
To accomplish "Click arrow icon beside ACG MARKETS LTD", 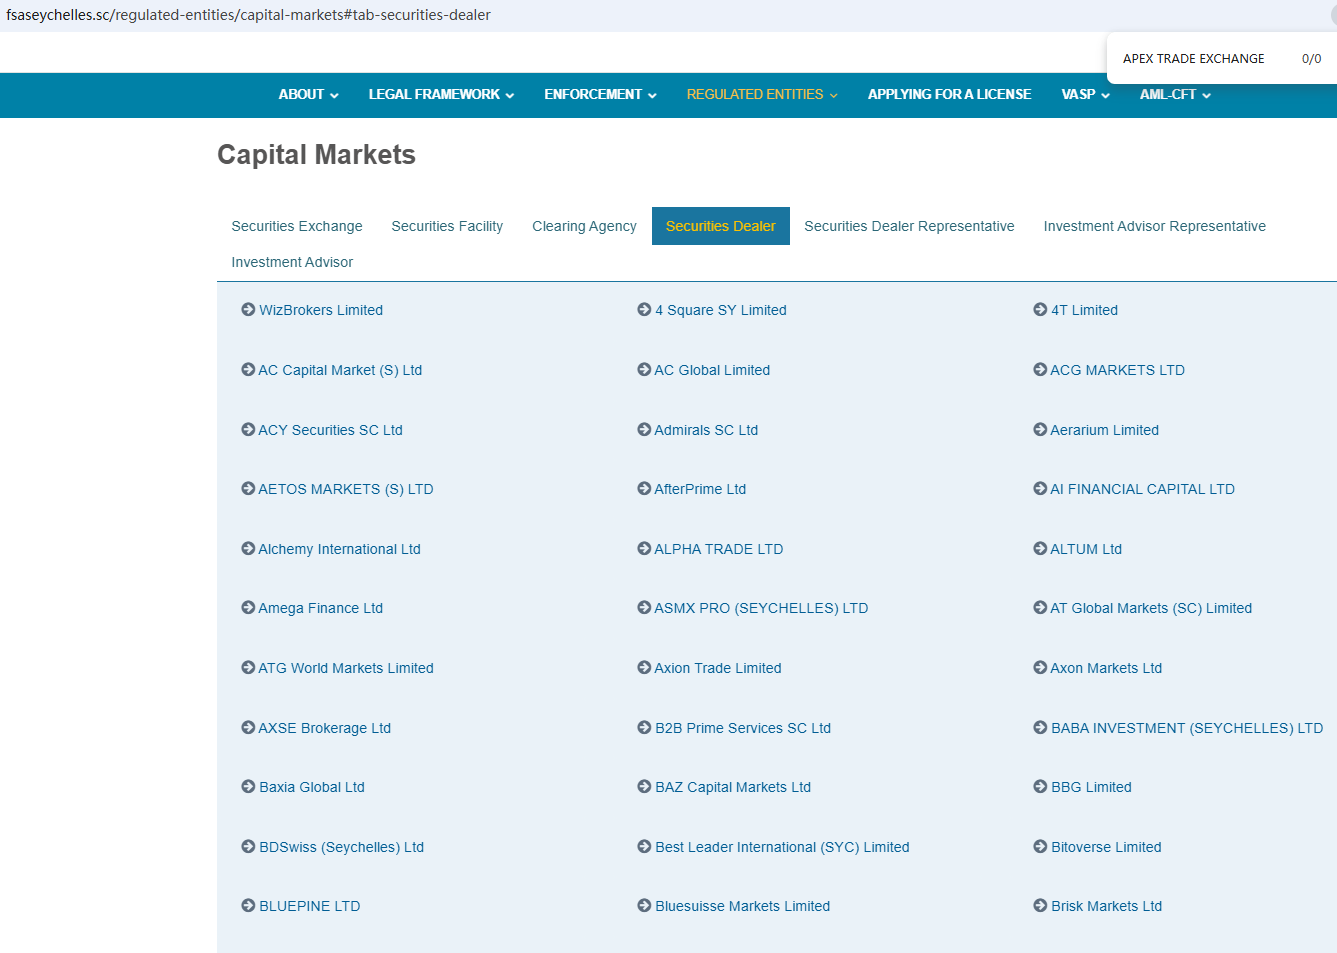I will click(1040, 370).
